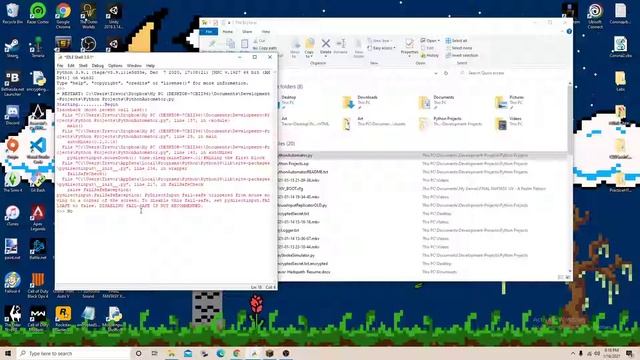This screenshot has width=640, height=360.
Task: Click History in Explorer ribbon
Action: [429, 55]
